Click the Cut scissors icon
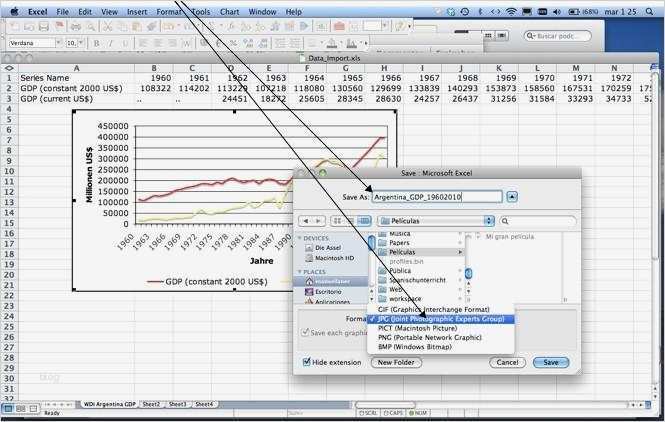Viewport: 665px width, 422px height. pyautogui.click(x=108, y=27)
